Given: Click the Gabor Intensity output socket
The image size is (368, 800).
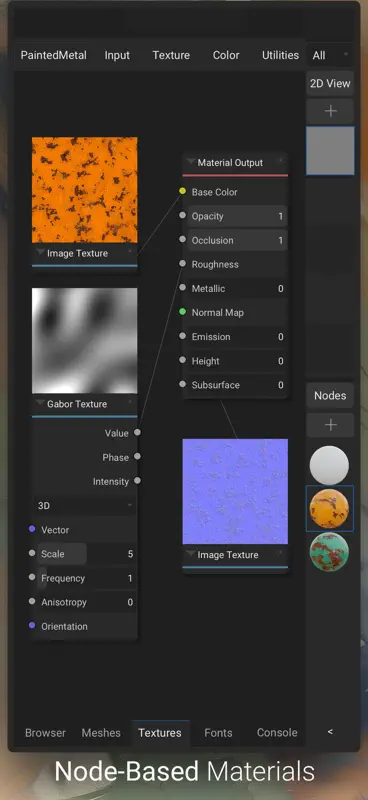Looking at the screenshot, I should pos(137,481).
